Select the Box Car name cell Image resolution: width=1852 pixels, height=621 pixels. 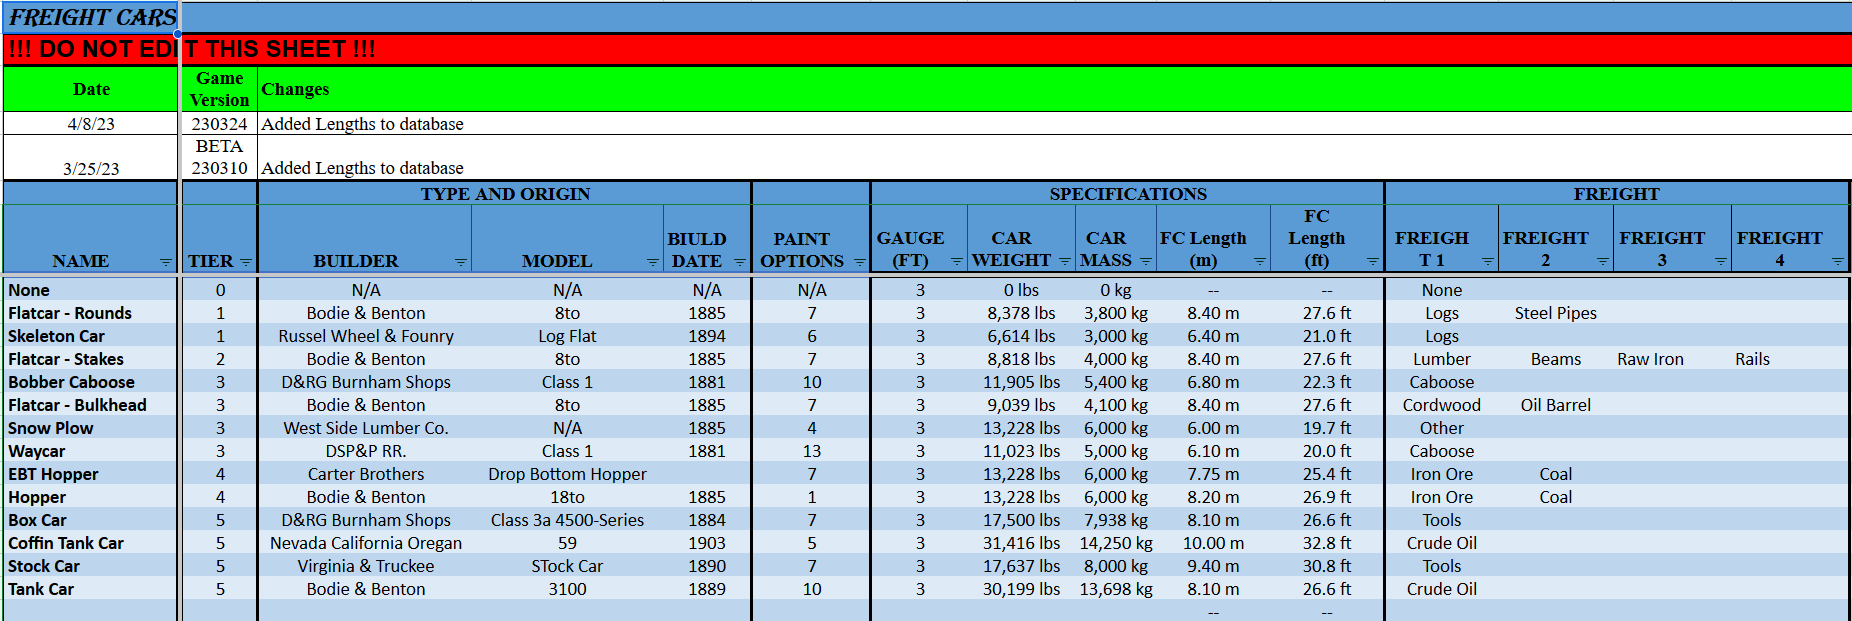click(91, 520)
